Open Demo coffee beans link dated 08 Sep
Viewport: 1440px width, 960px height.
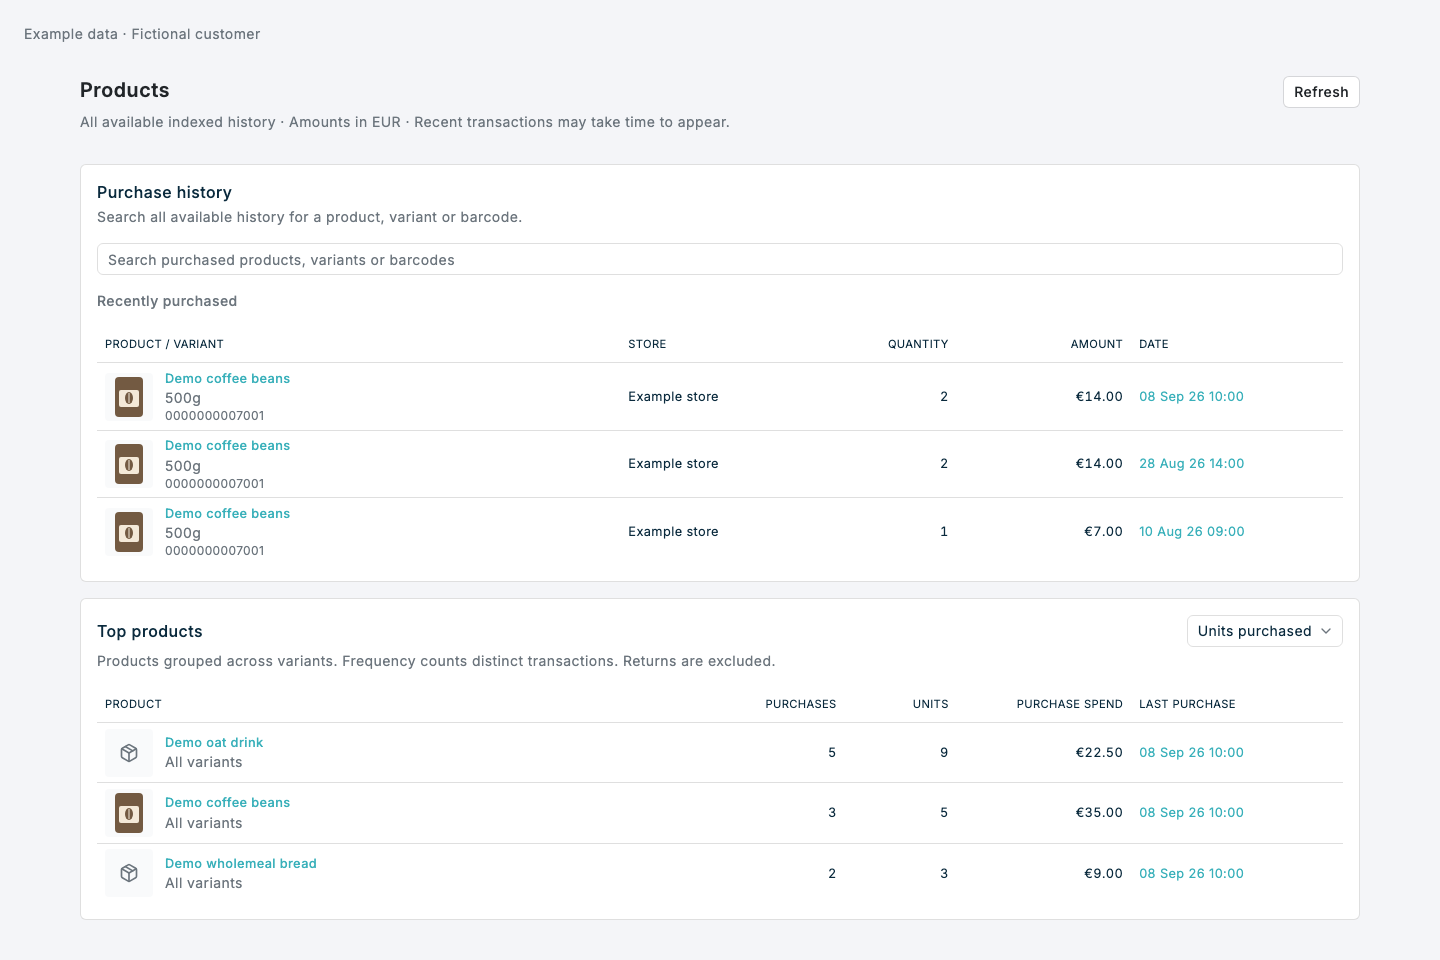(x=227, y=379)
